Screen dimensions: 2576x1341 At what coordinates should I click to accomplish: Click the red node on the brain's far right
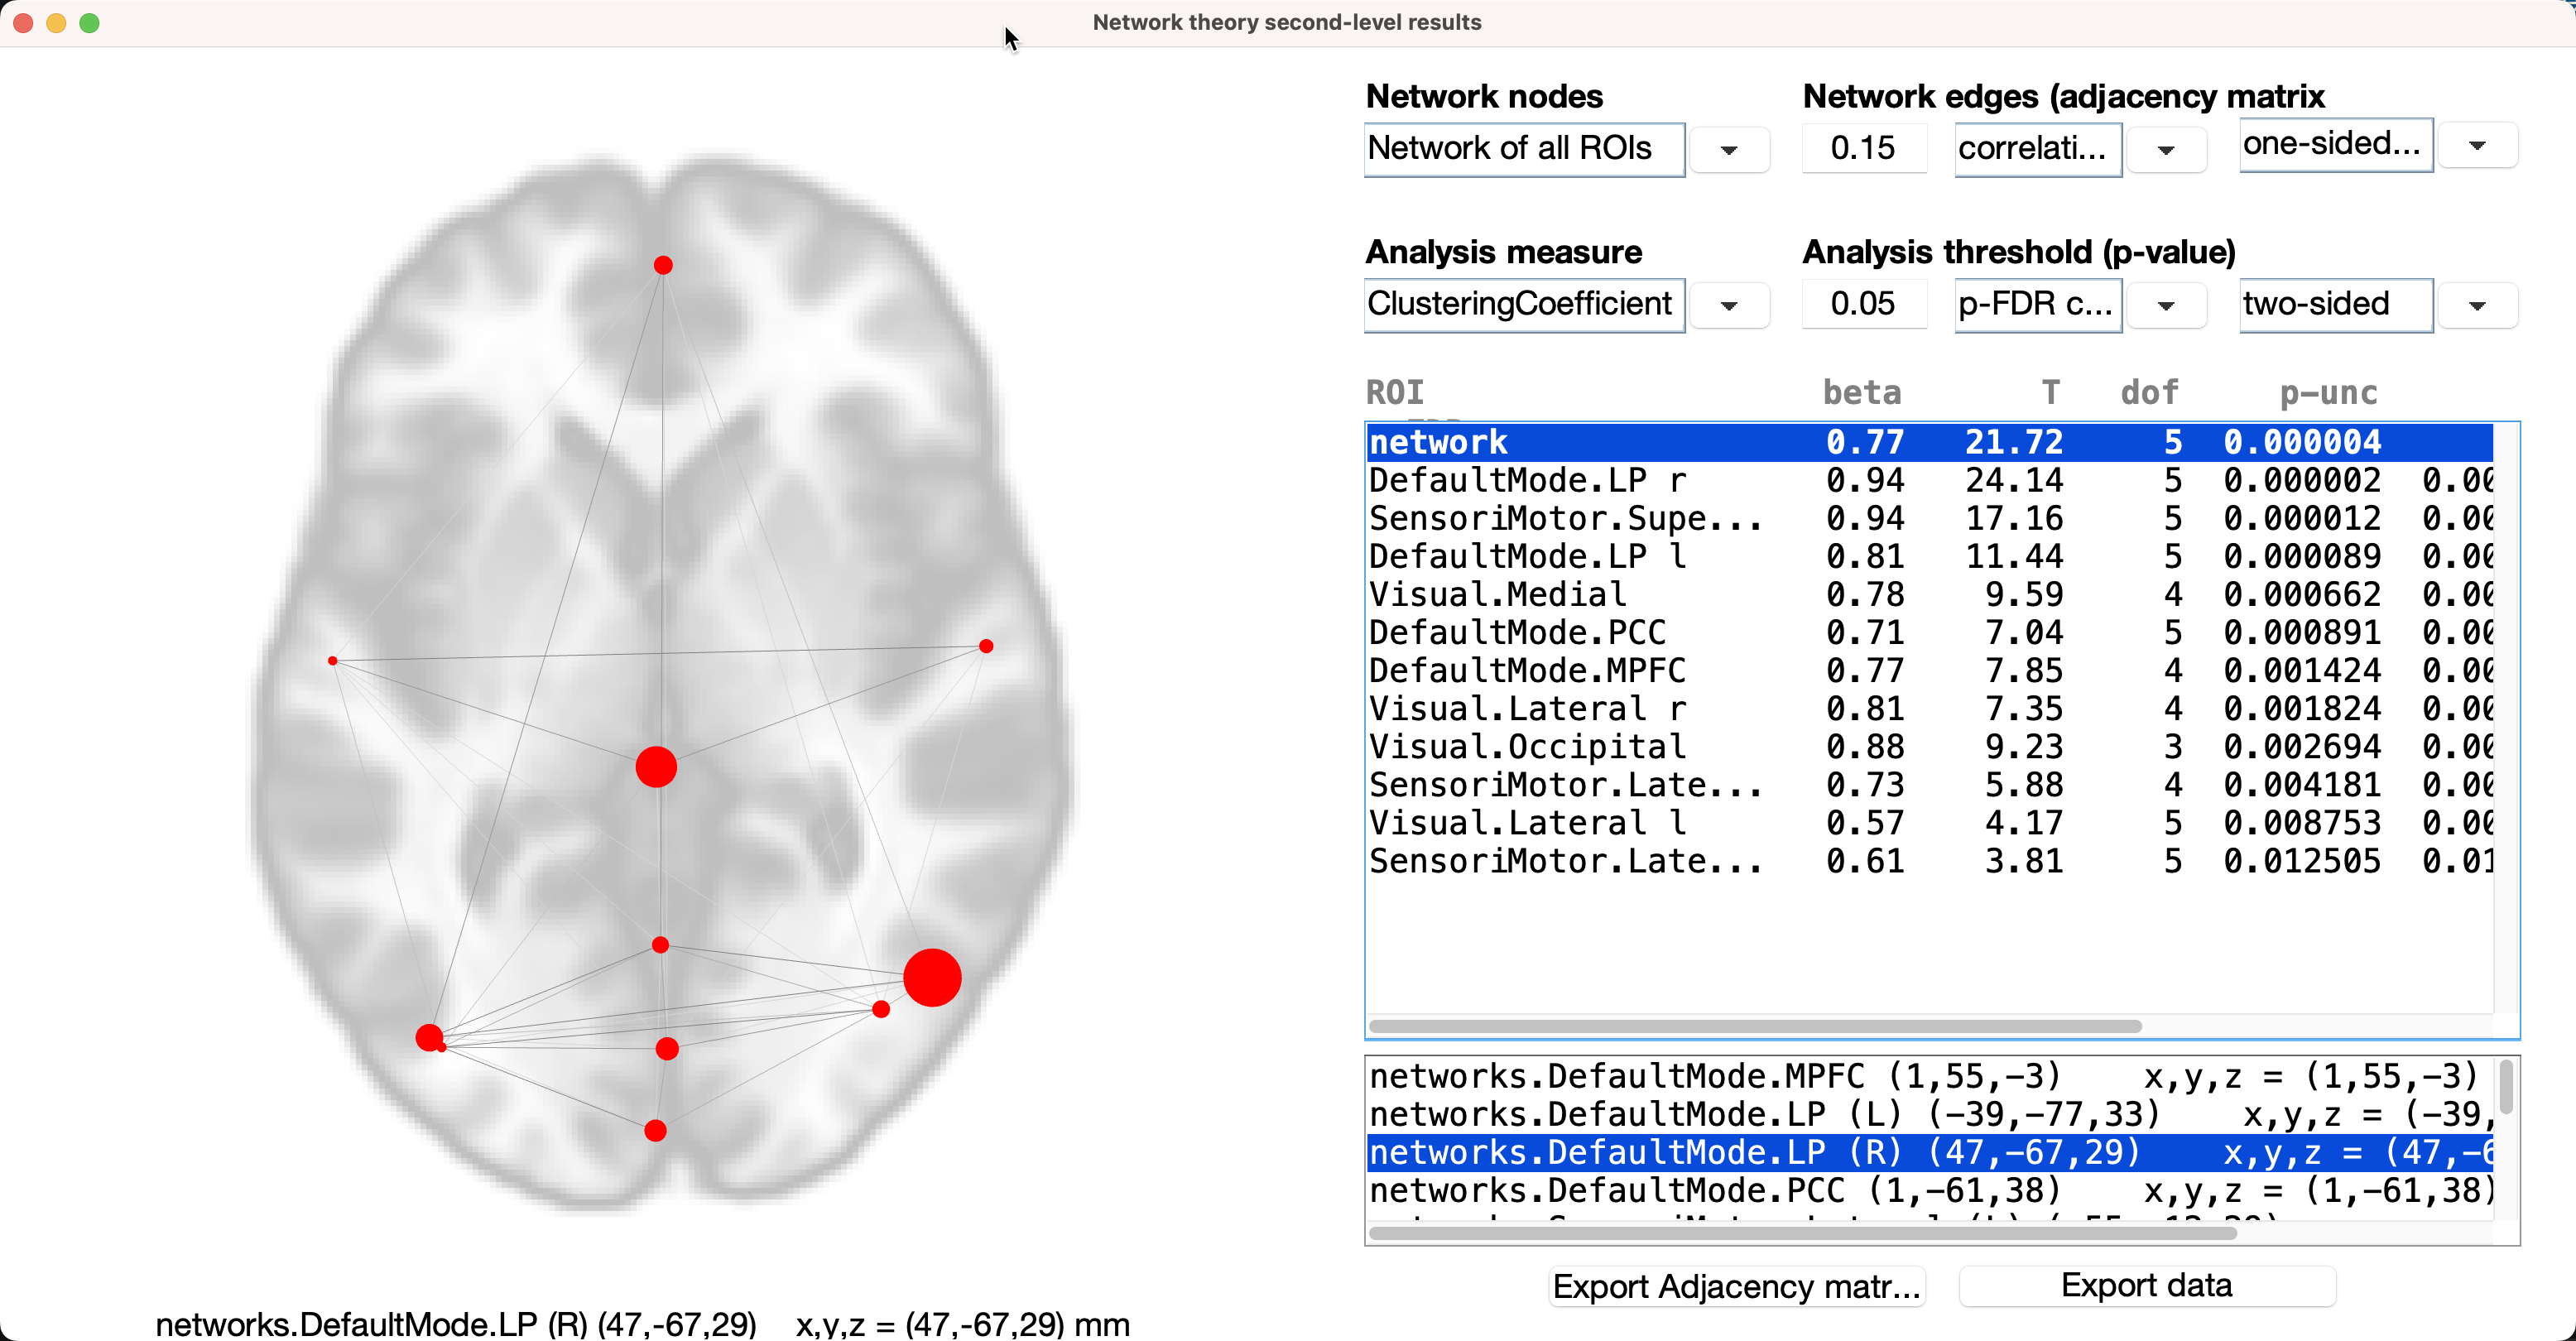986,646
